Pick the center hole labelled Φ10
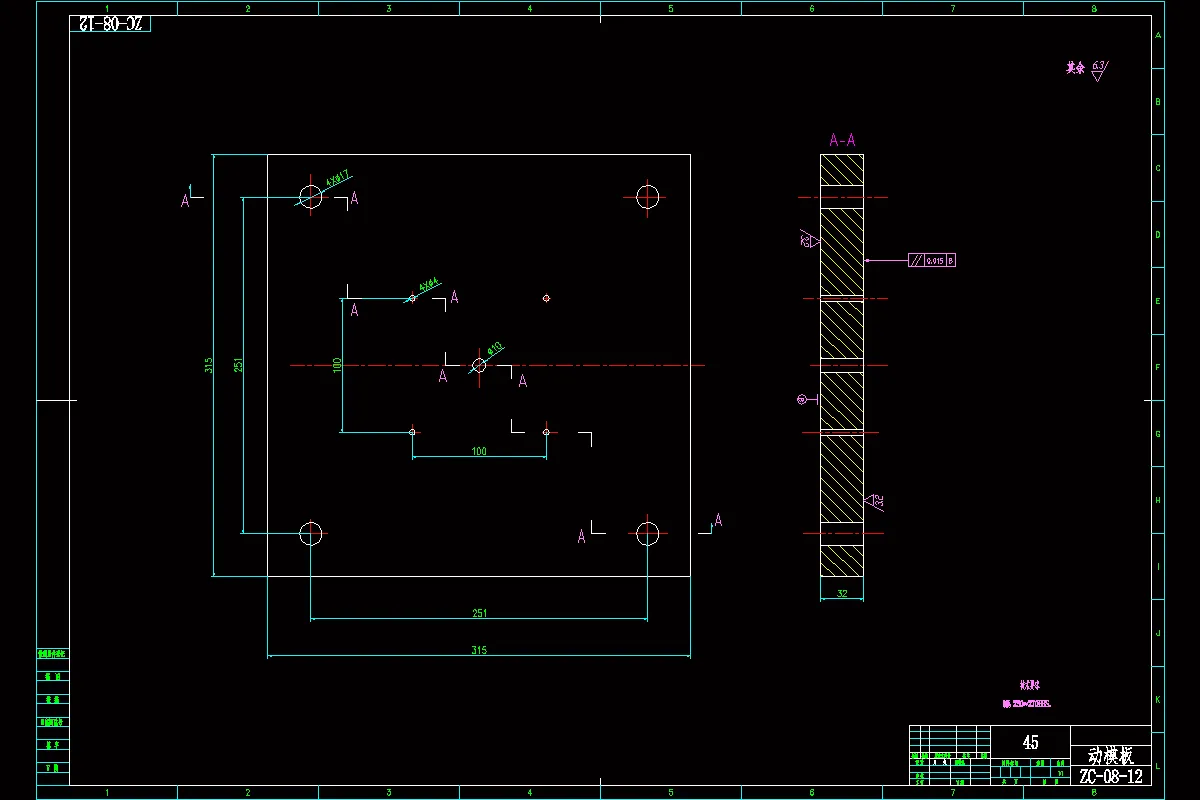Screen dimensions: 1200x800 coord(479,365)
